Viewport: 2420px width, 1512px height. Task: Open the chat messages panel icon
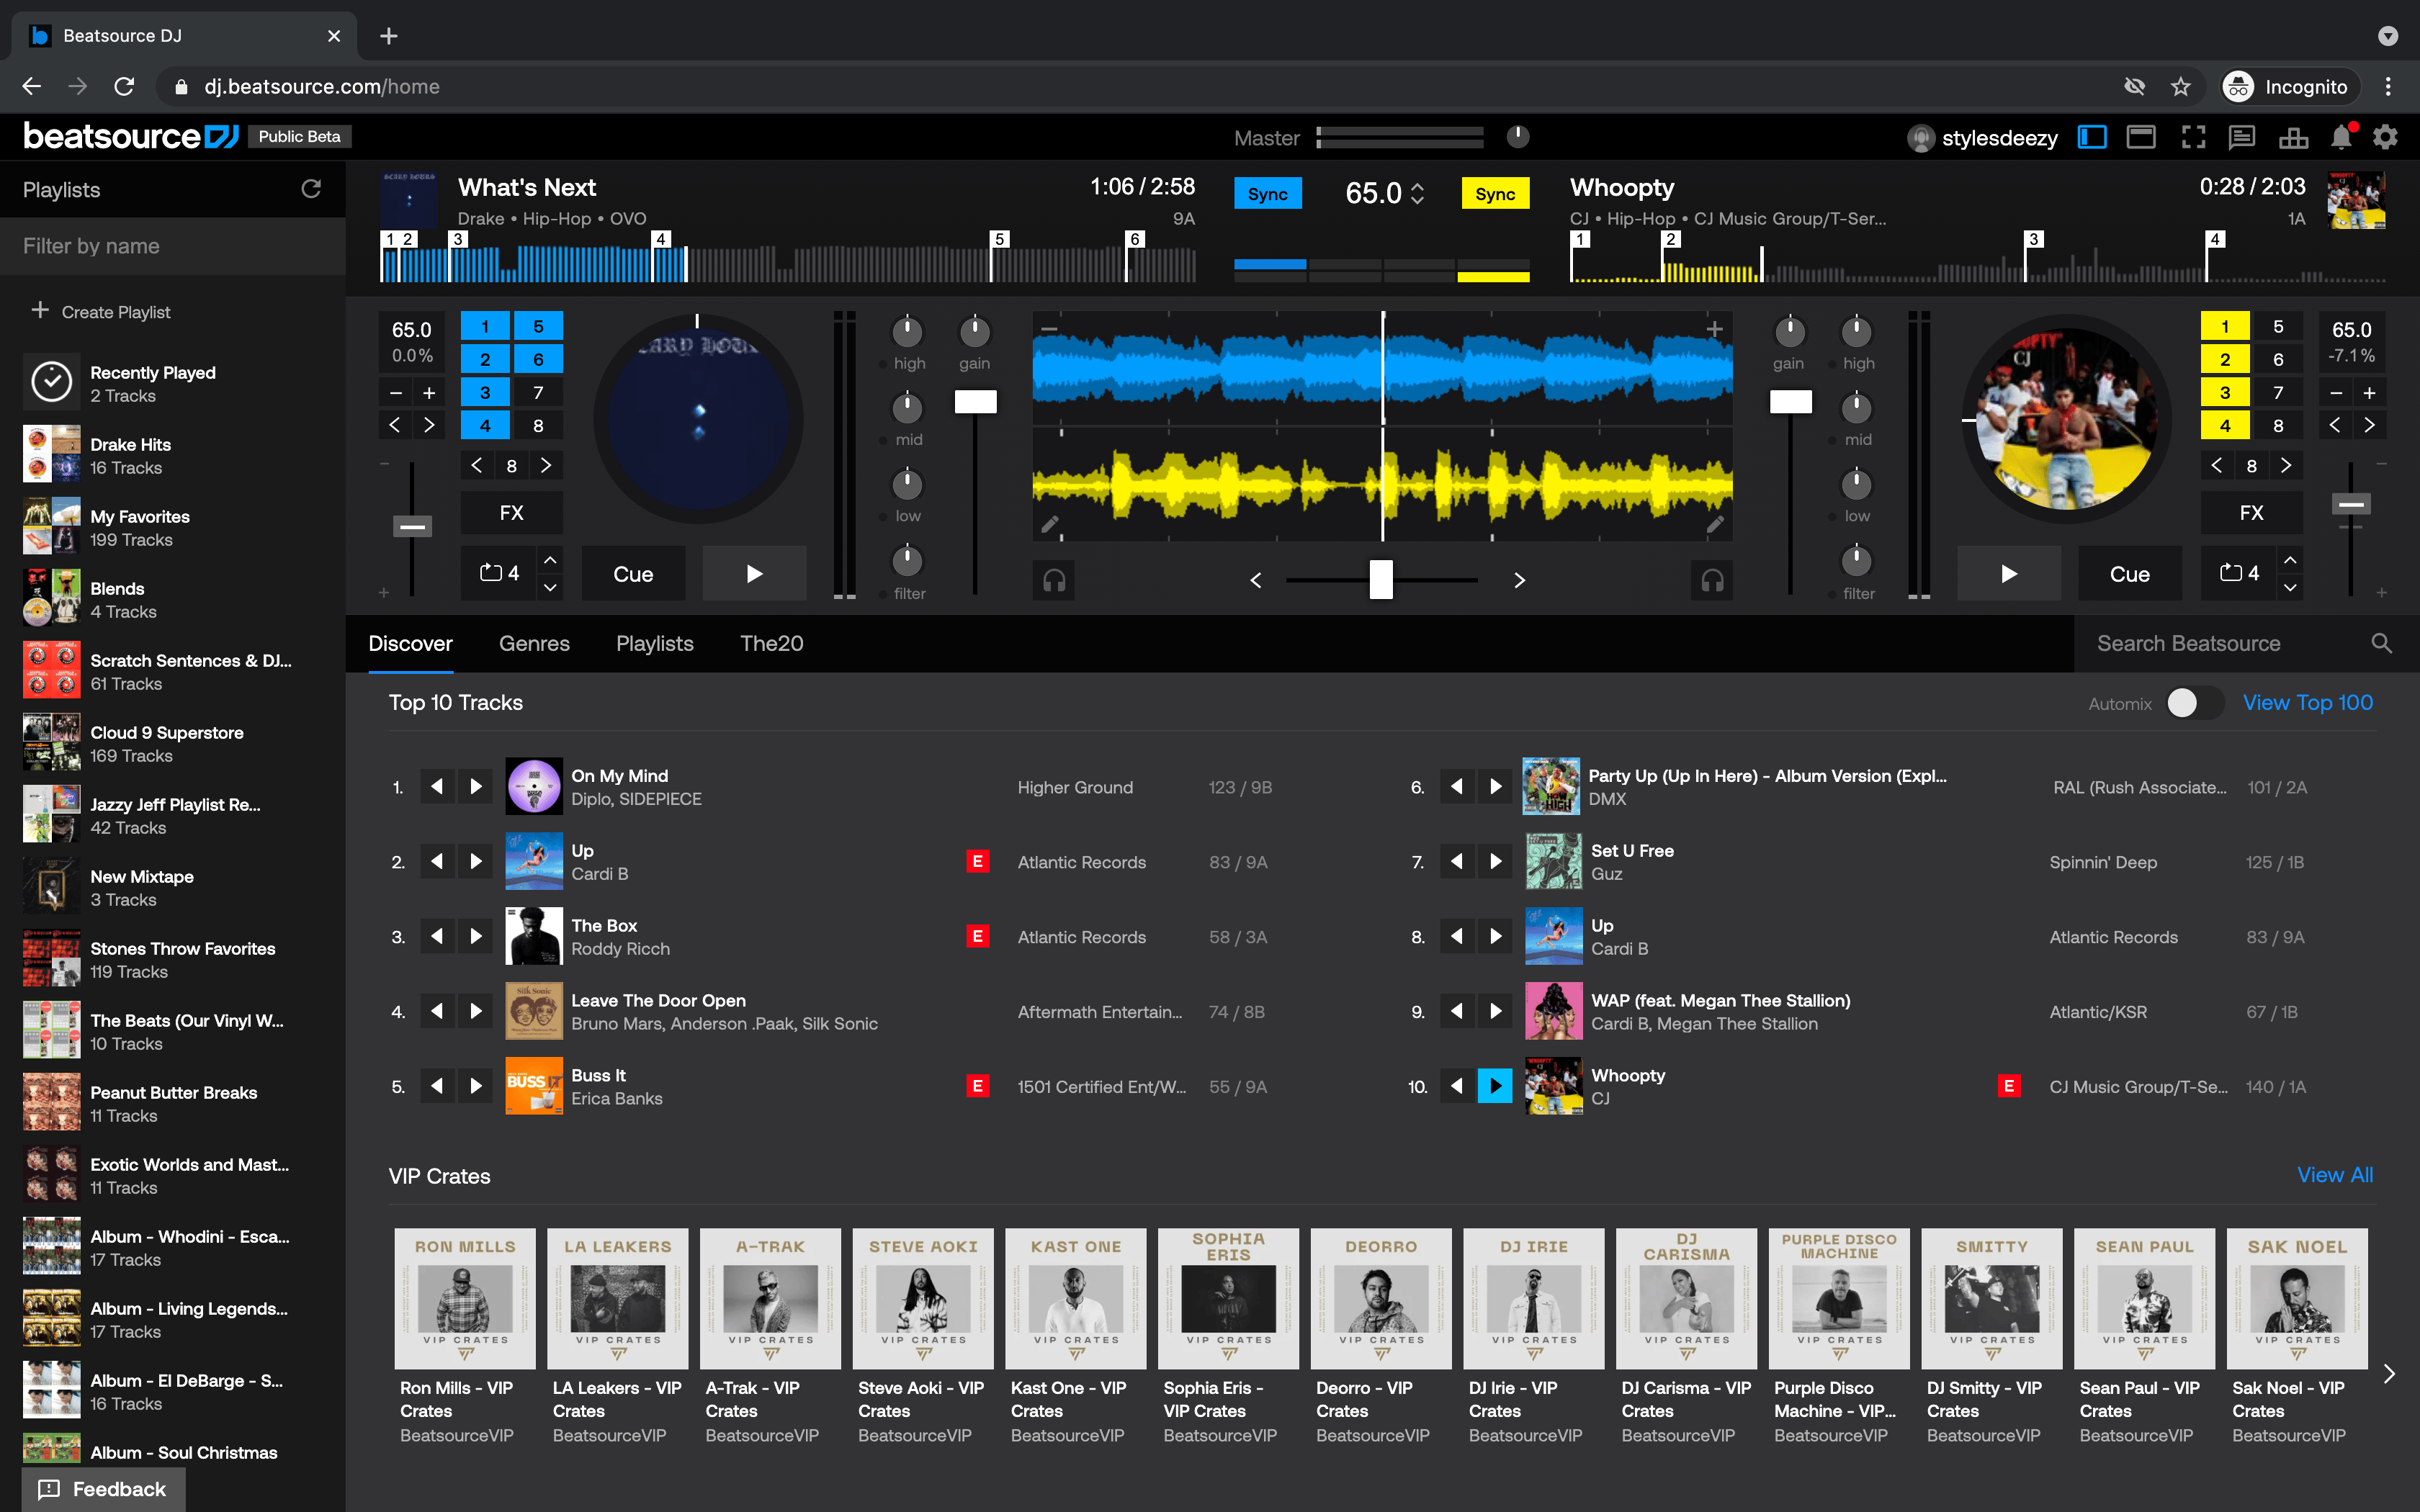click(x=2243, y=137)
